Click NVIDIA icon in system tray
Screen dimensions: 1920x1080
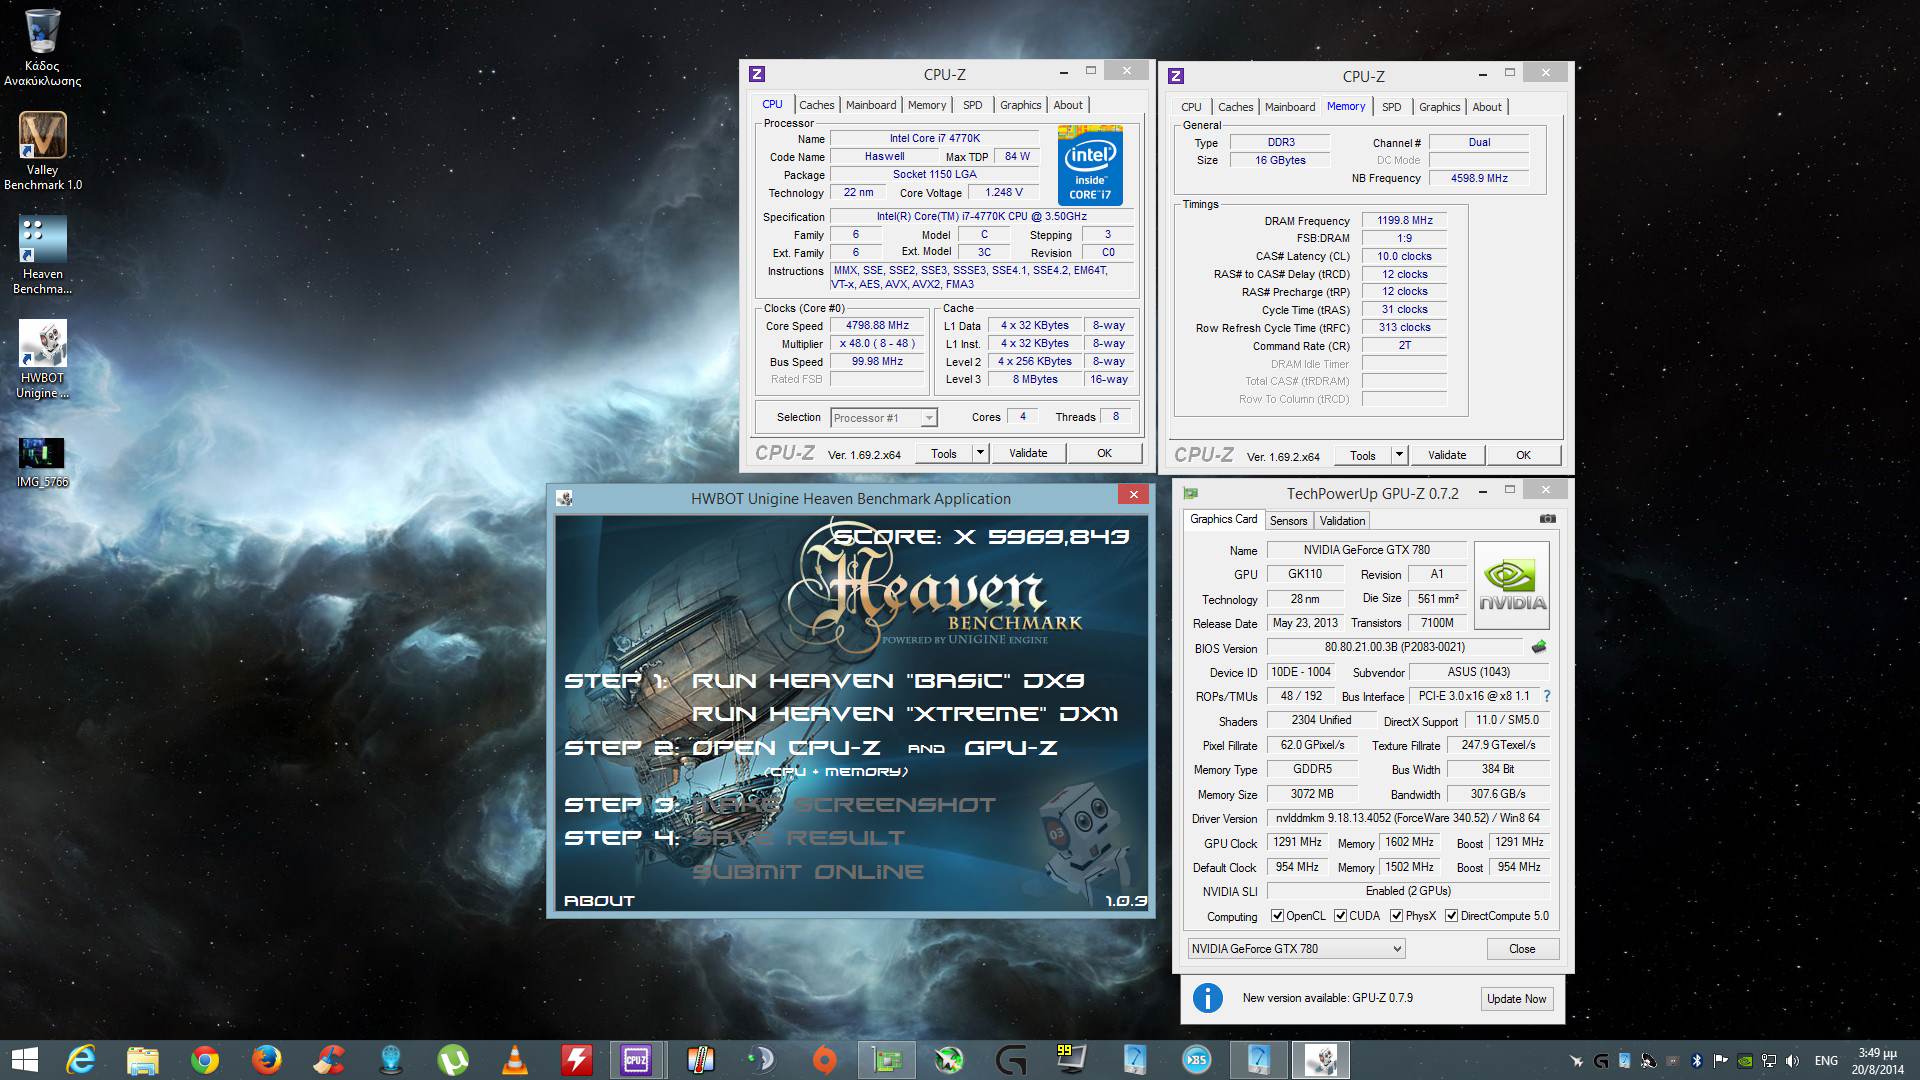[1745, 1061]
